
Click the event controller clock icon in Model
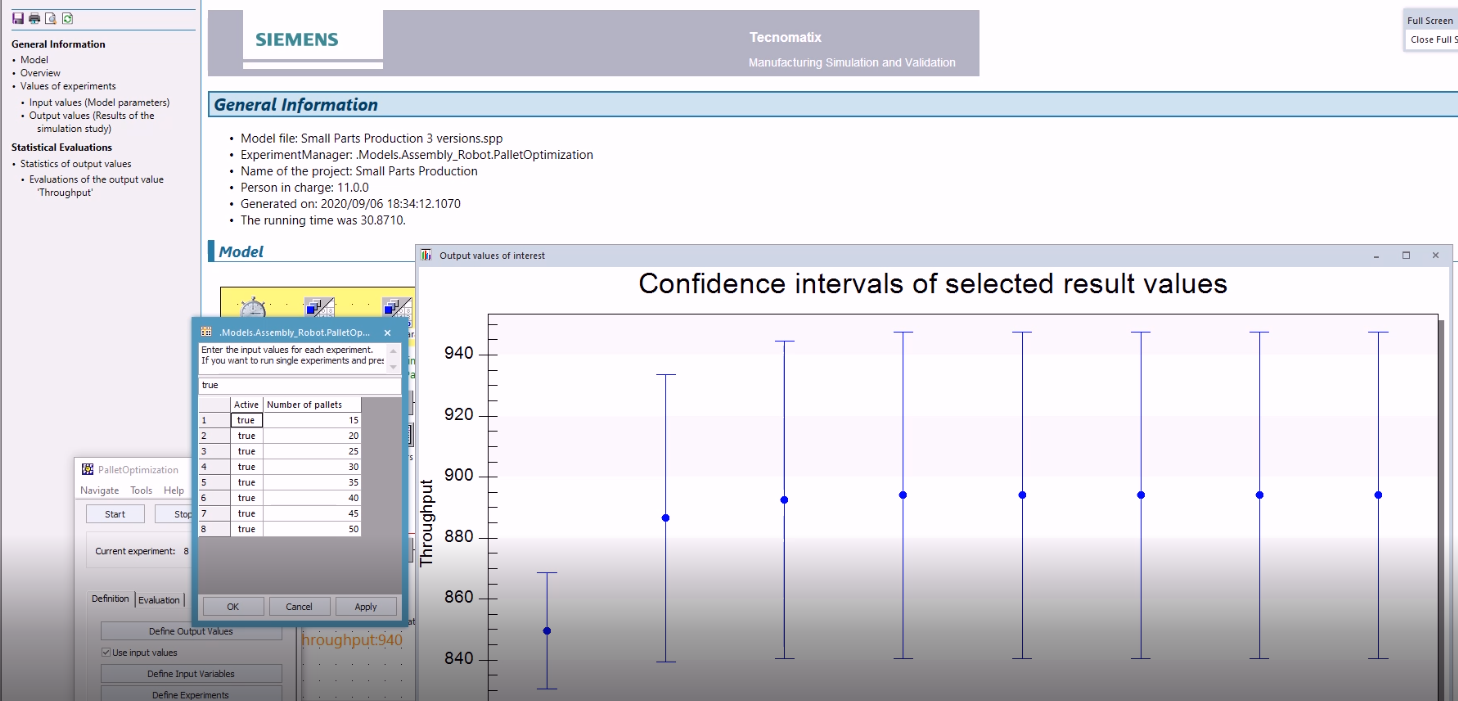[x=254, y=307]
